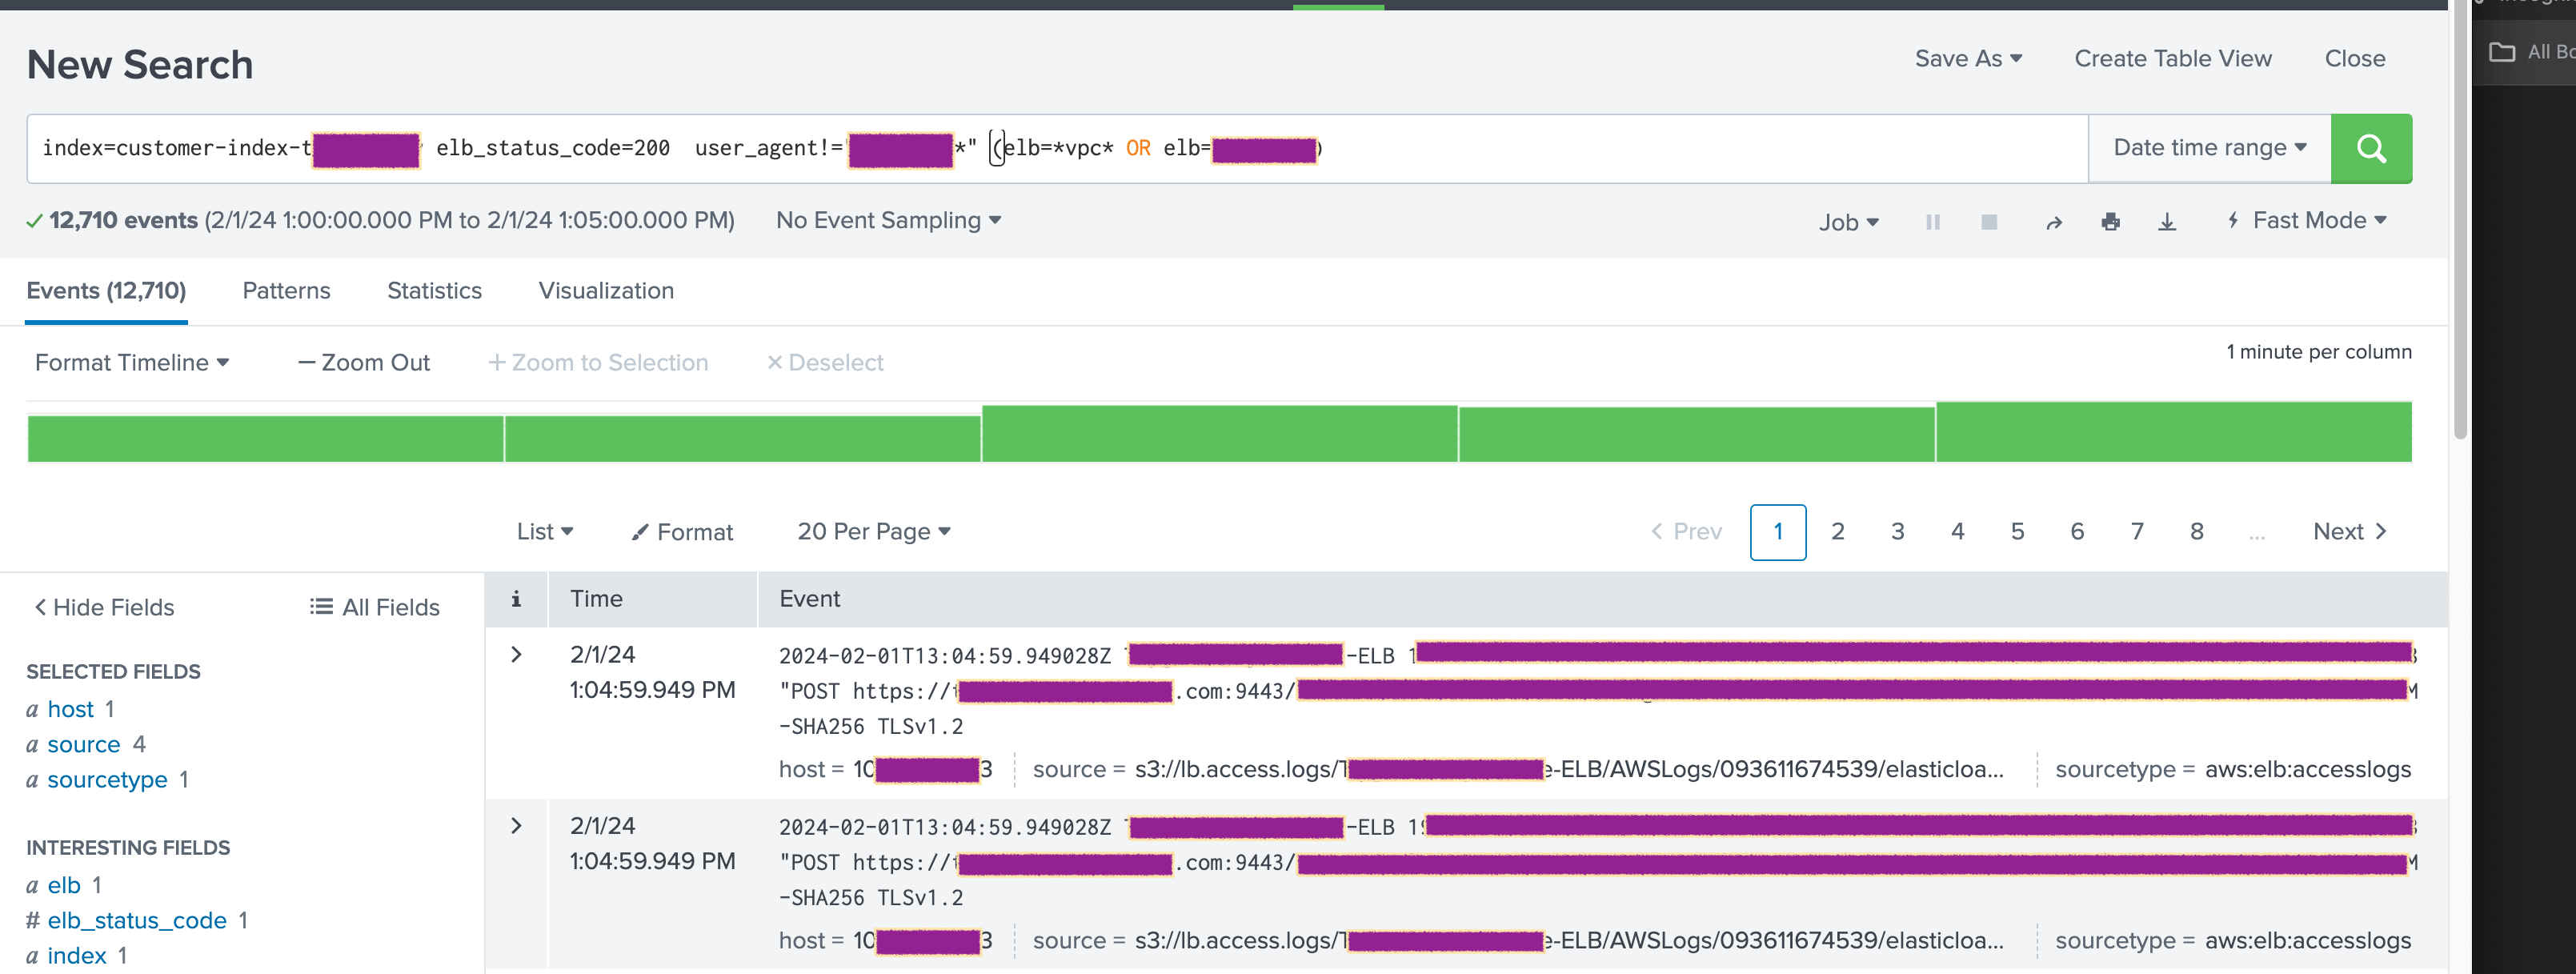The height and width of the screenshot is (974, 2576).
Task: Click the Zoom Out timeline button
Action: pos(364,363)
